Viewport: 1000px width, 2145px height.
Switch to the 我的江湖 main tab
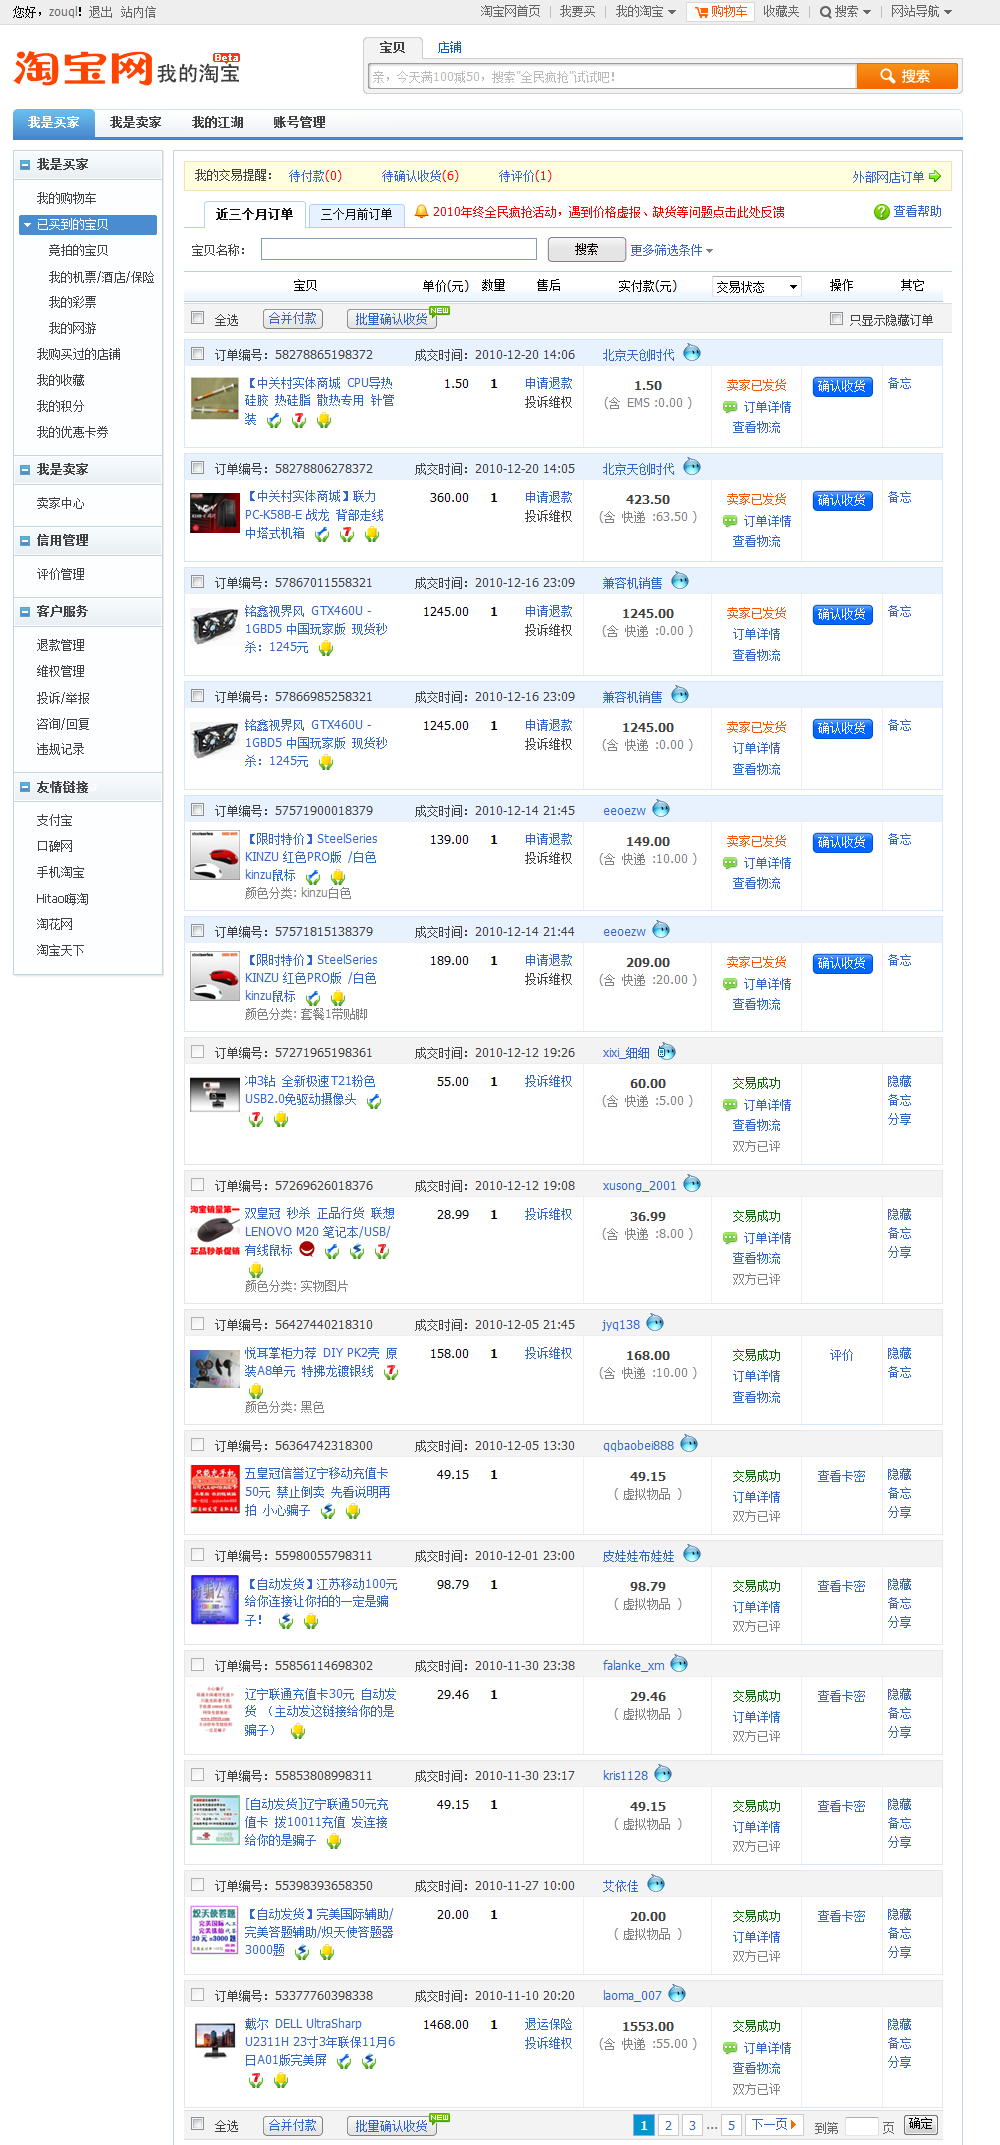pos(217,123)
